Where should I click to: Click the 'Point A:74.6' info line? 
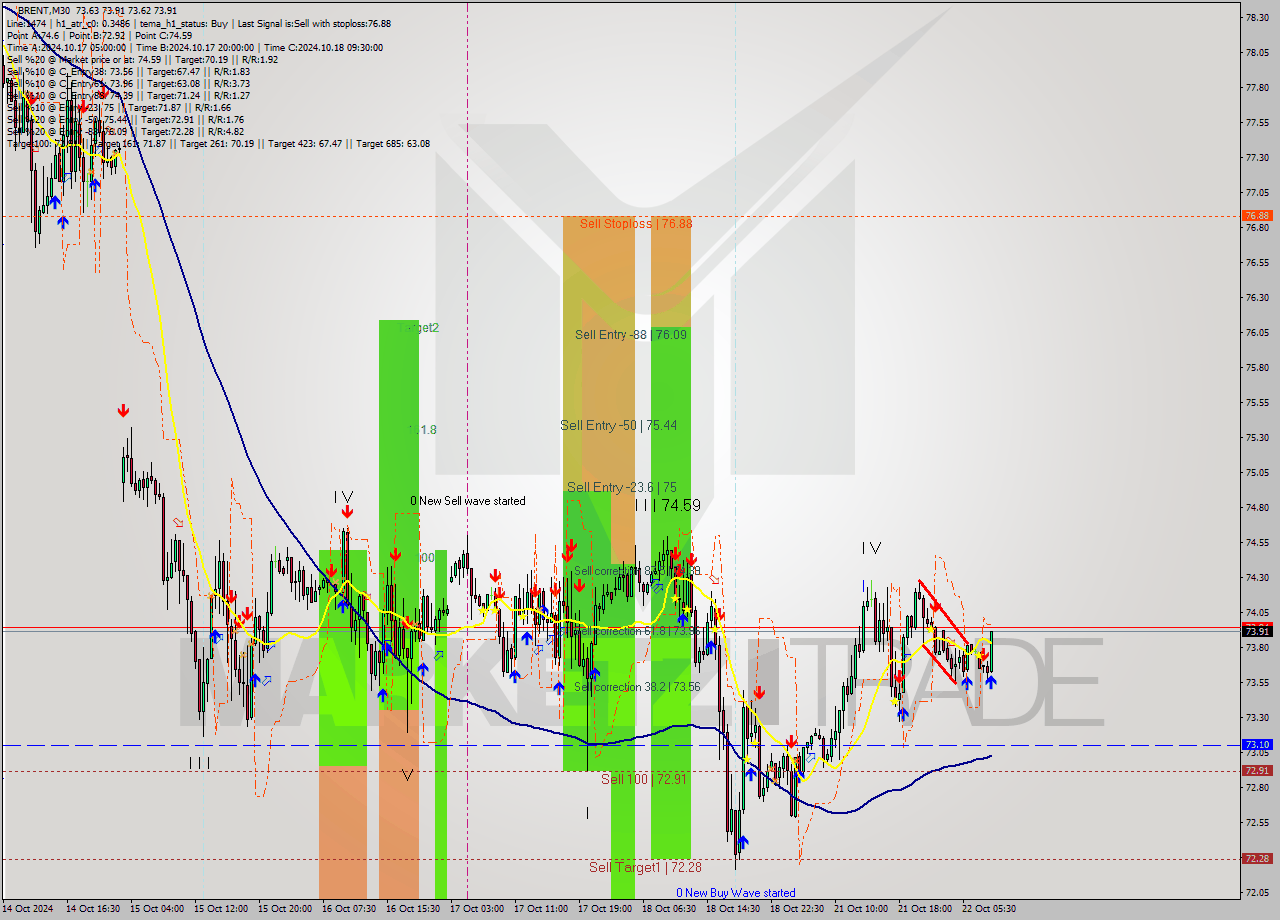[x=33, y=35]
